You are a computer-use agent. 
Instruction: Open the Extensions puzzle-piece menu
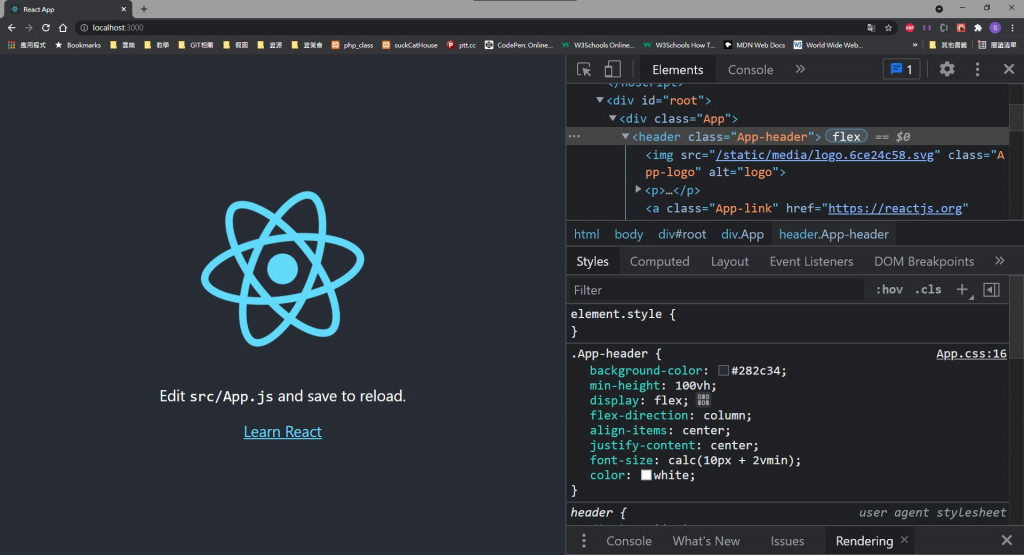[978, 27]
